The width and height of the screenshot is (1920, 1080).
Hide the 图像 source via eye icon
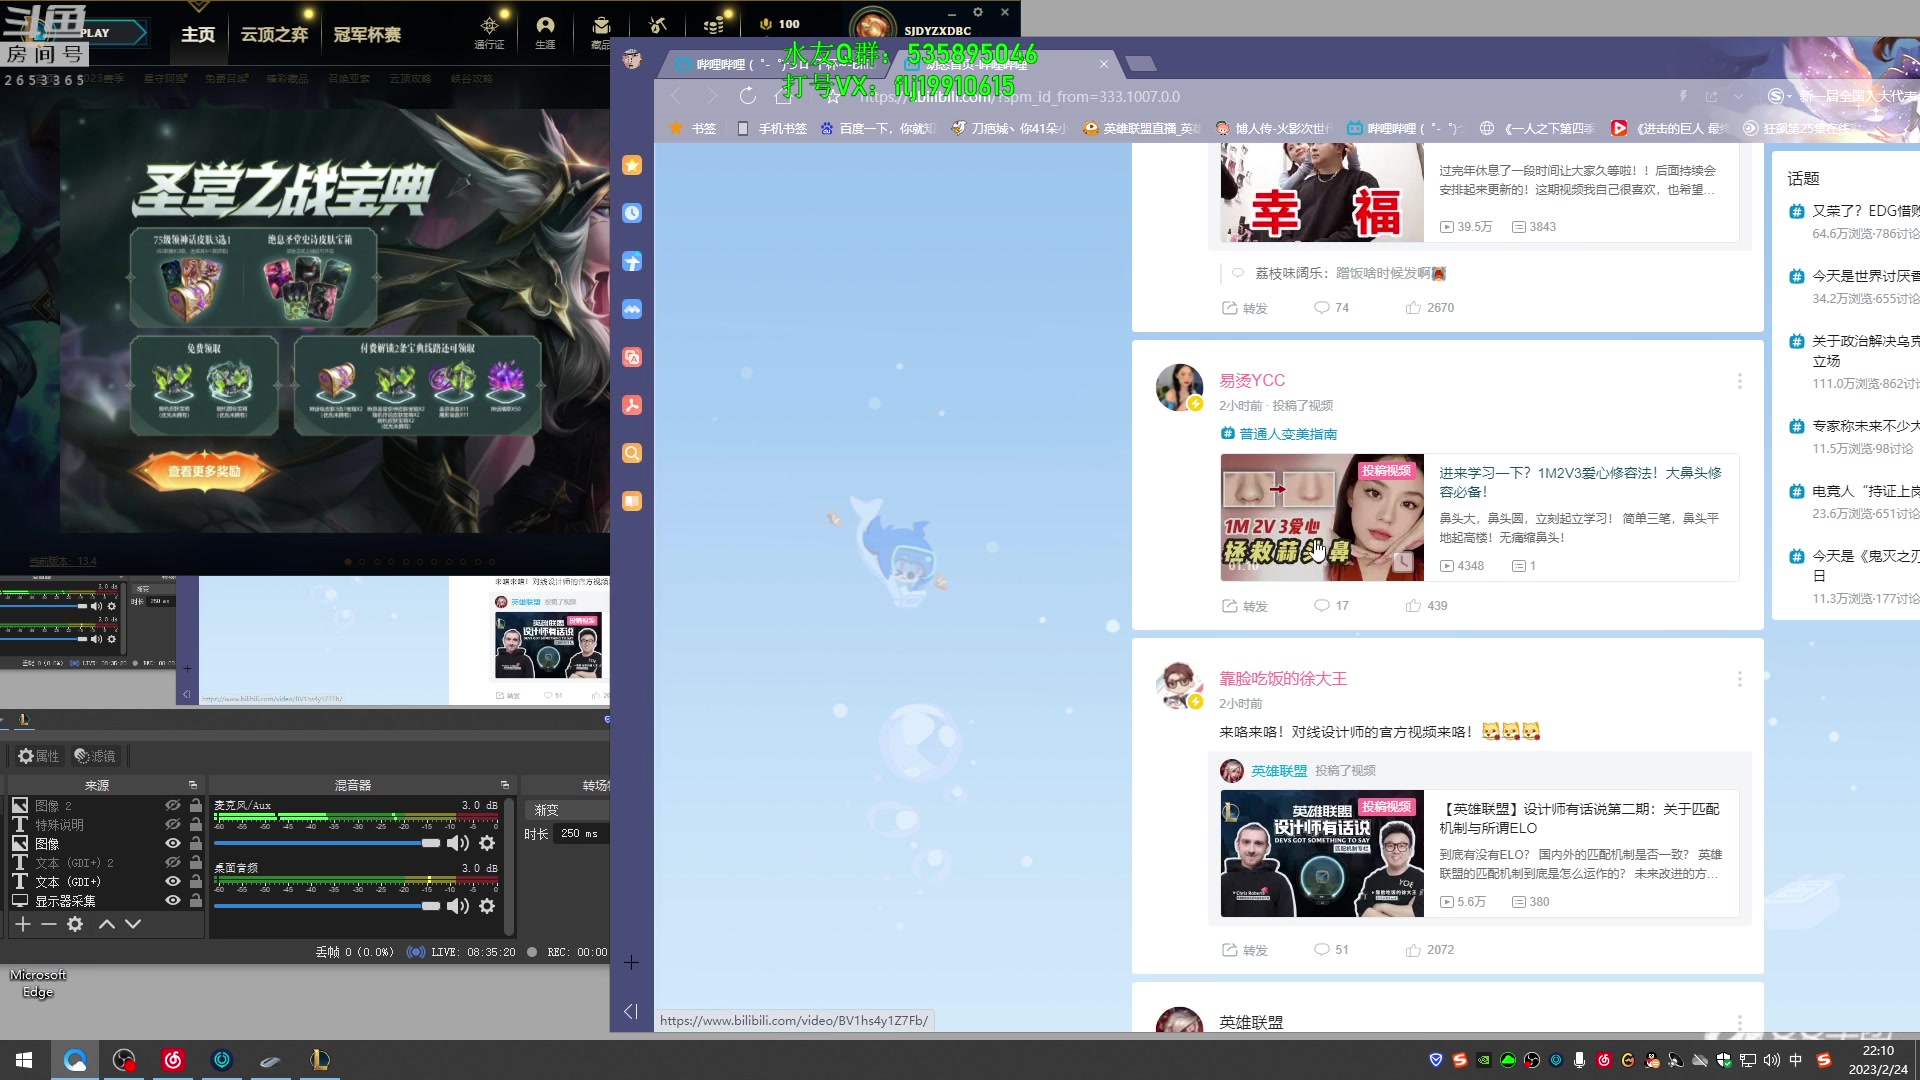172,843
